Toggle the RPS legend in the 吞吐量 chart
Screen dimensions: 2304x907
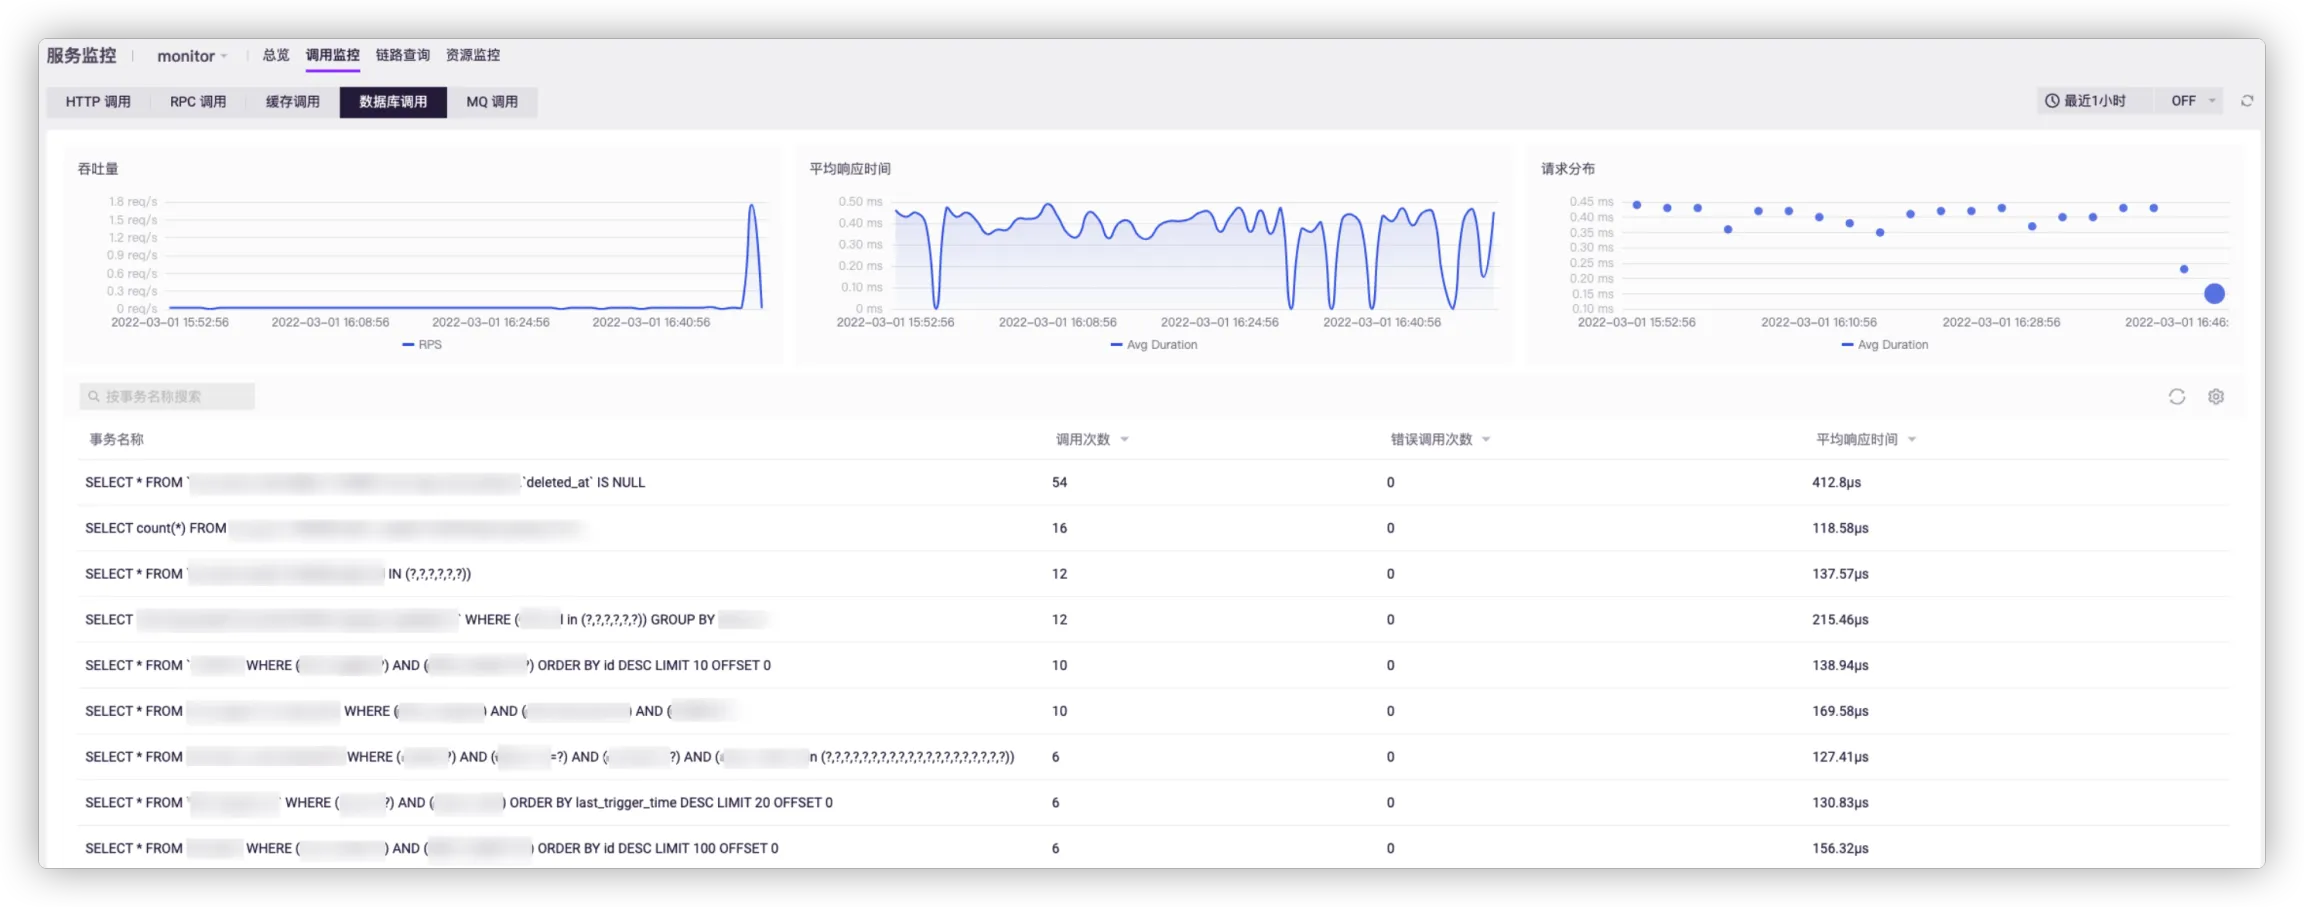[422, 345]
